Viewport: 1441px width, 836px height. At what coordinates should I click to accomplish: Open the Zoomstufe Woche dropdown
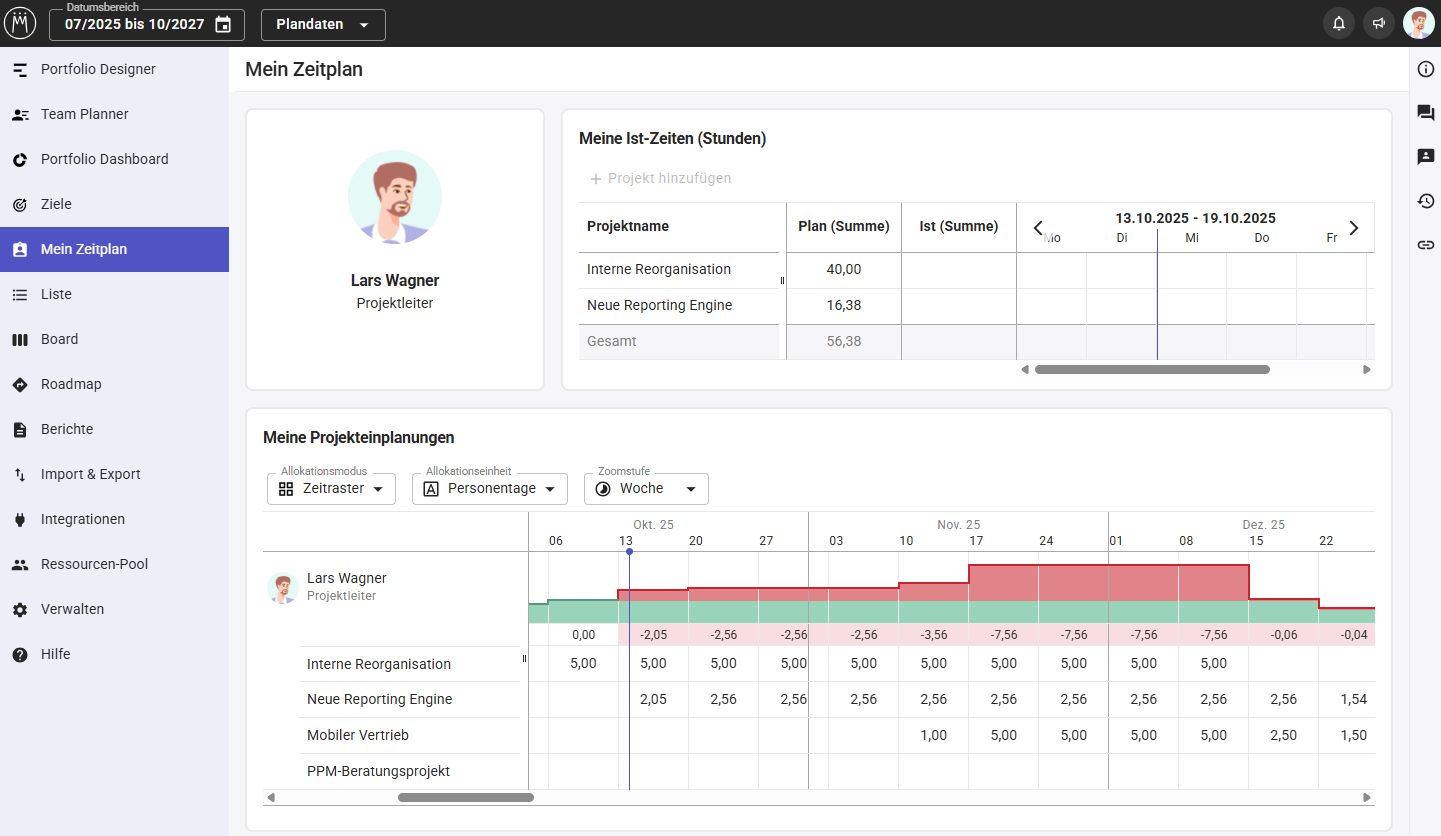tap(646, 489)
